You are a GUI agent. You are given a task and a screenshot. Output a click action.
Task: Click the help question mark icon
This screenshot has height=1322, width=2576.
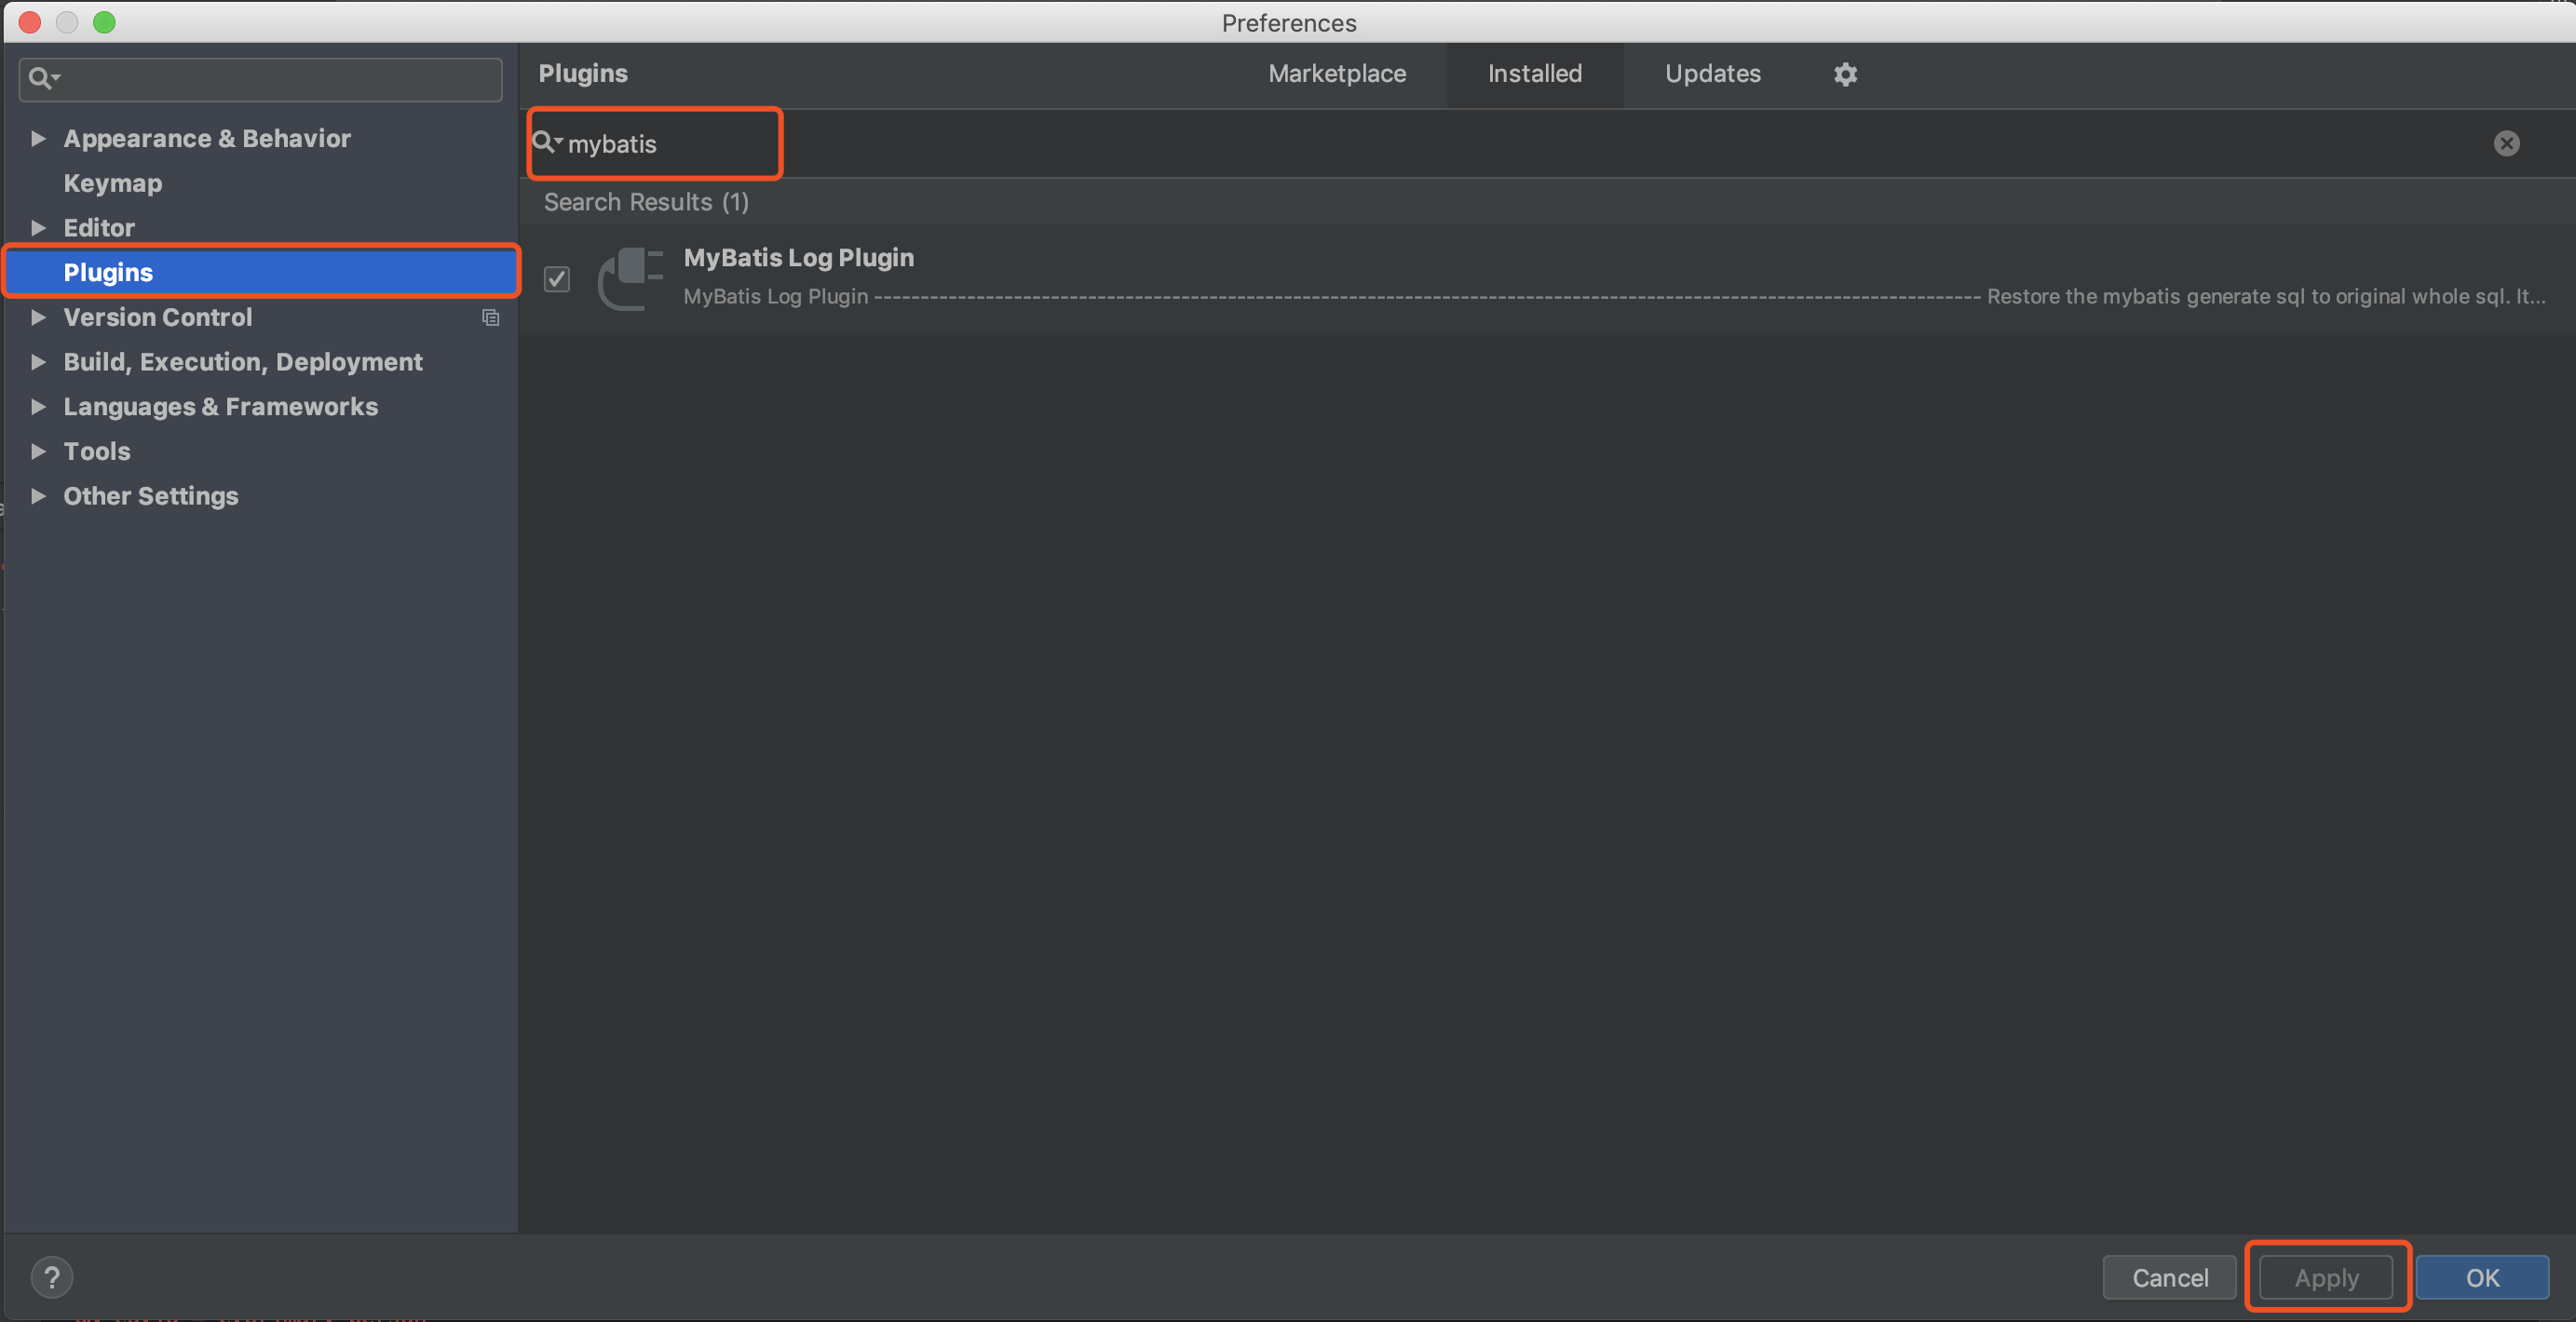click(x=52, y=1277)
